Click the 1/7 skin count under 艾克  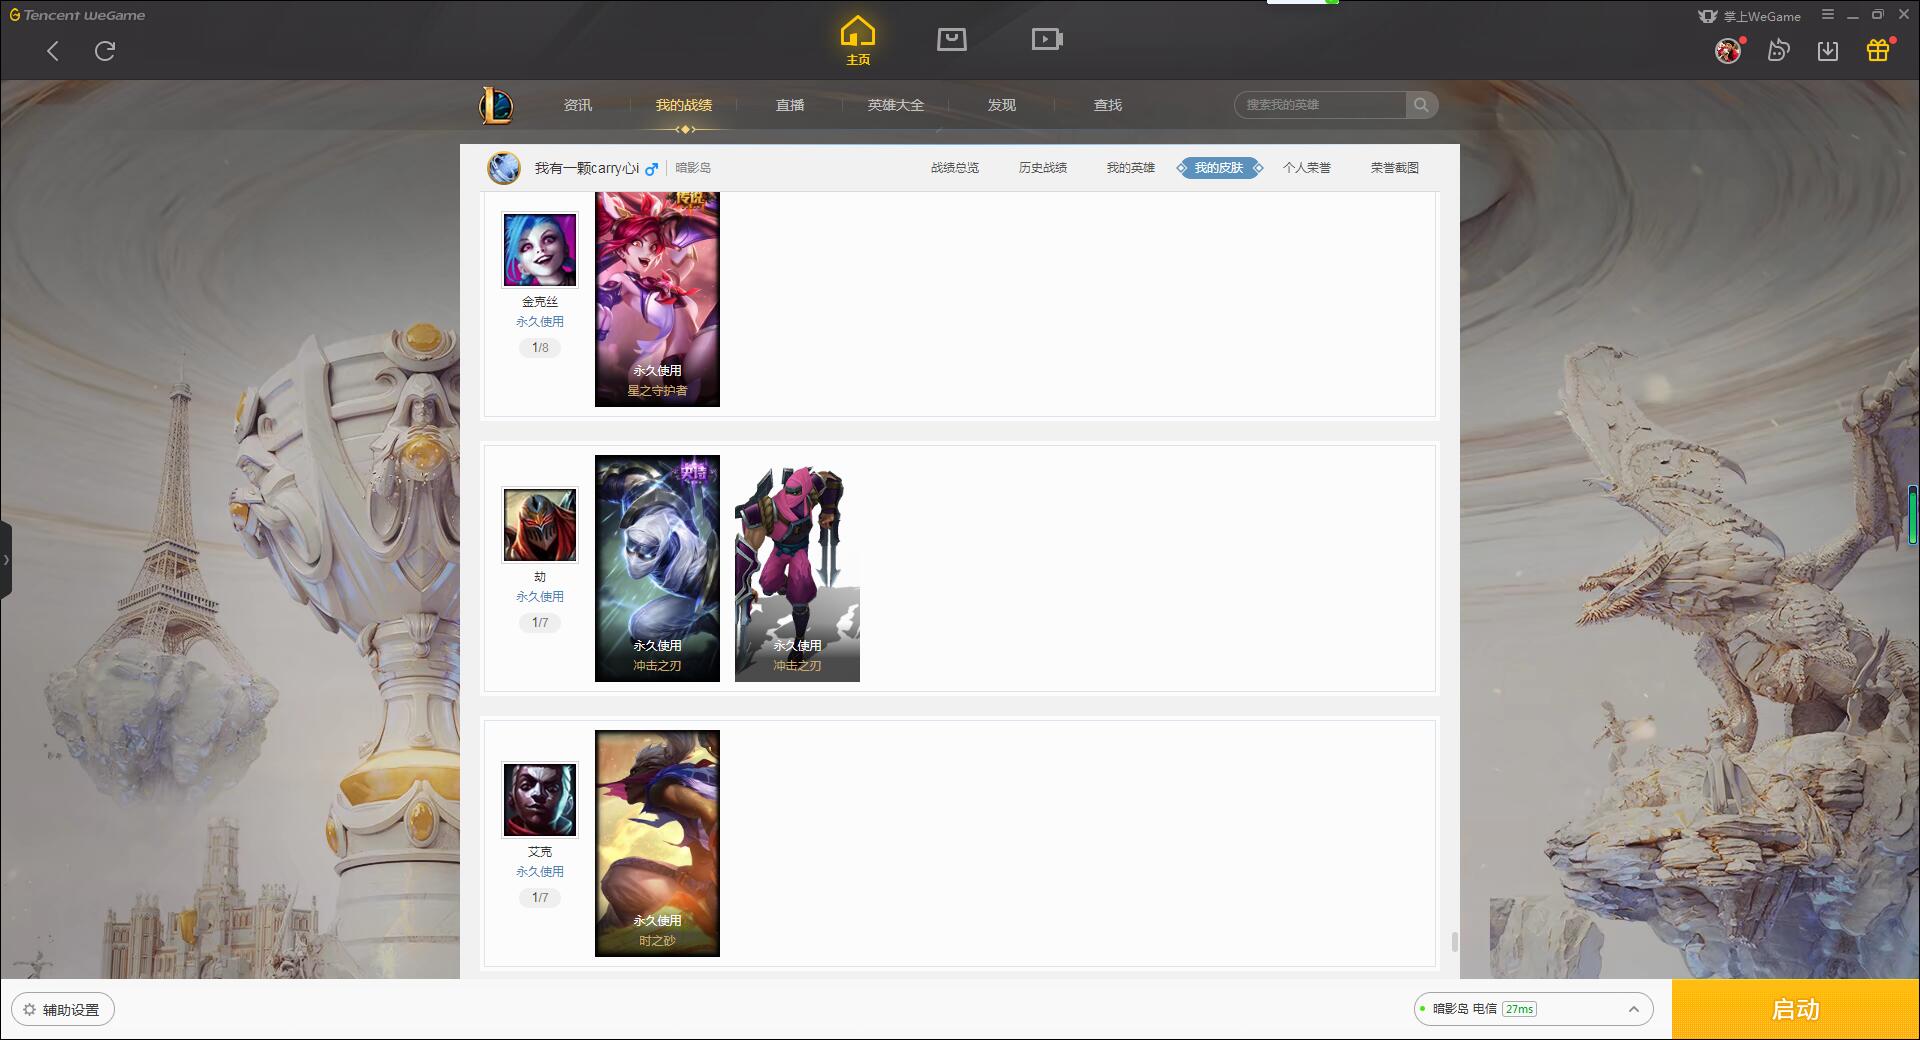pos(540,898)
